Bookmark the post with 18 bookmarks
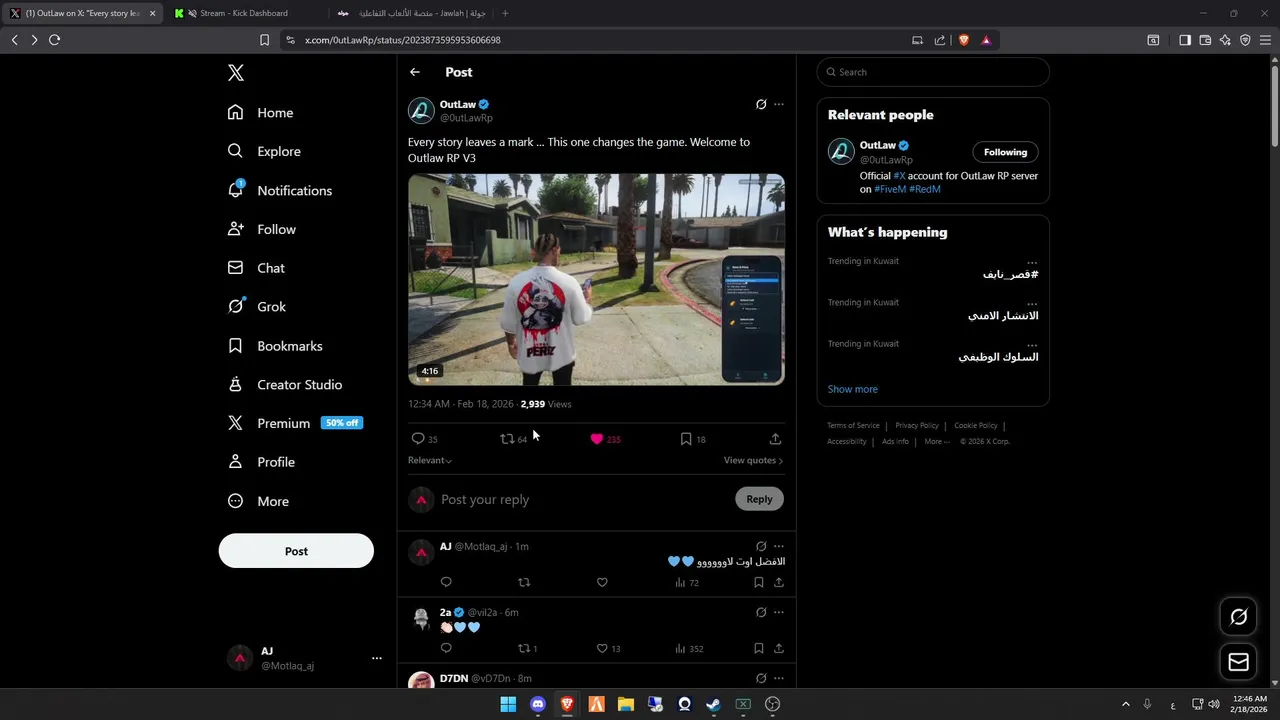 [x=693, y=439]
